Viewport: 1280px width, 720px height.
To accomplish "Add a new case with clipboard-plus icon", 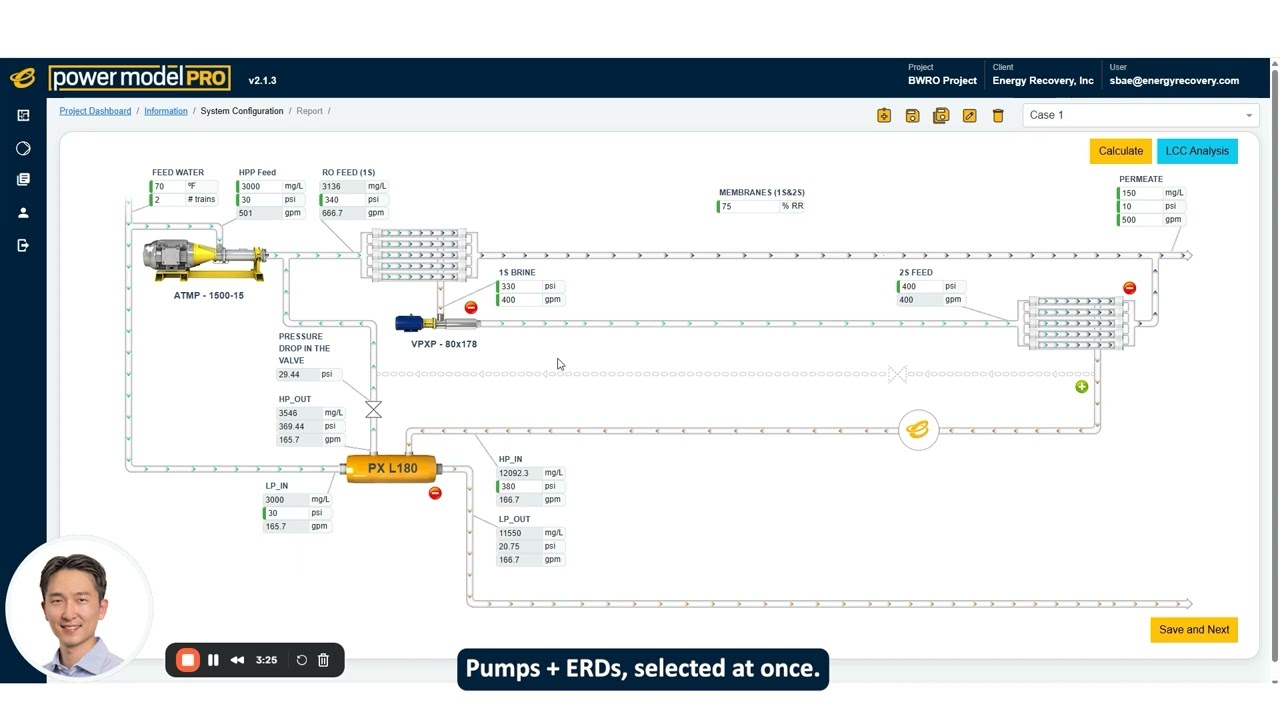I will coord(884,116).
